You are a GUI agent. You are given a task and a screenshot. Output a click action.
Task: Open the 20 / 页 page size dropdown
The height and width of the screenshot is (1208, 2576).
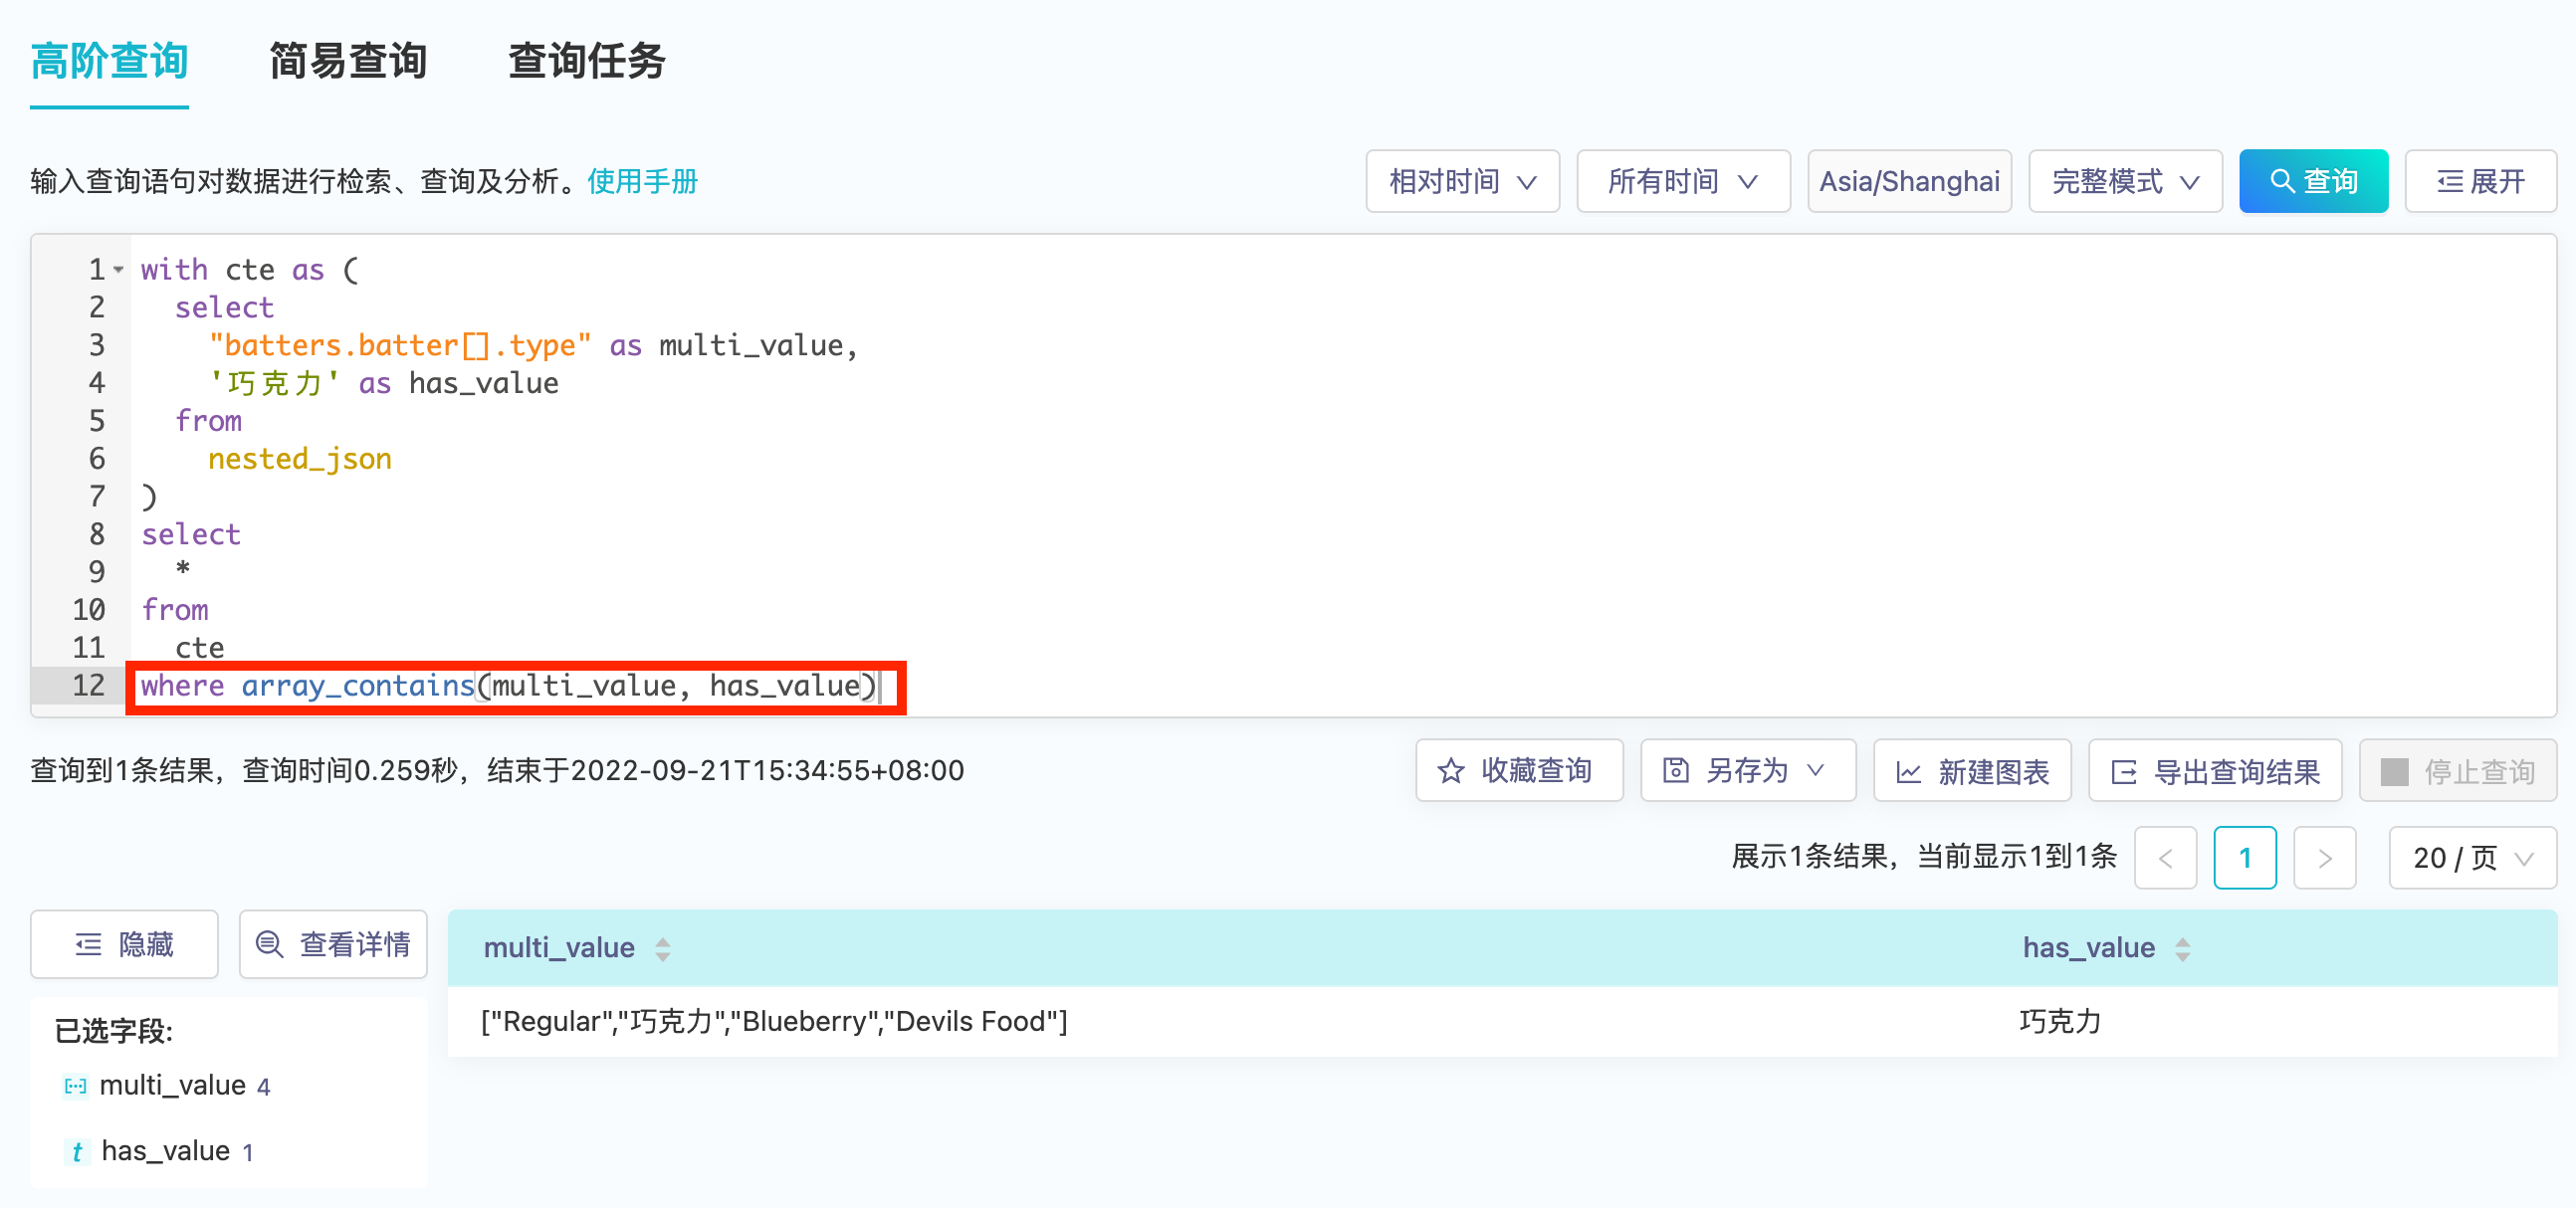tap(2472, 858)
